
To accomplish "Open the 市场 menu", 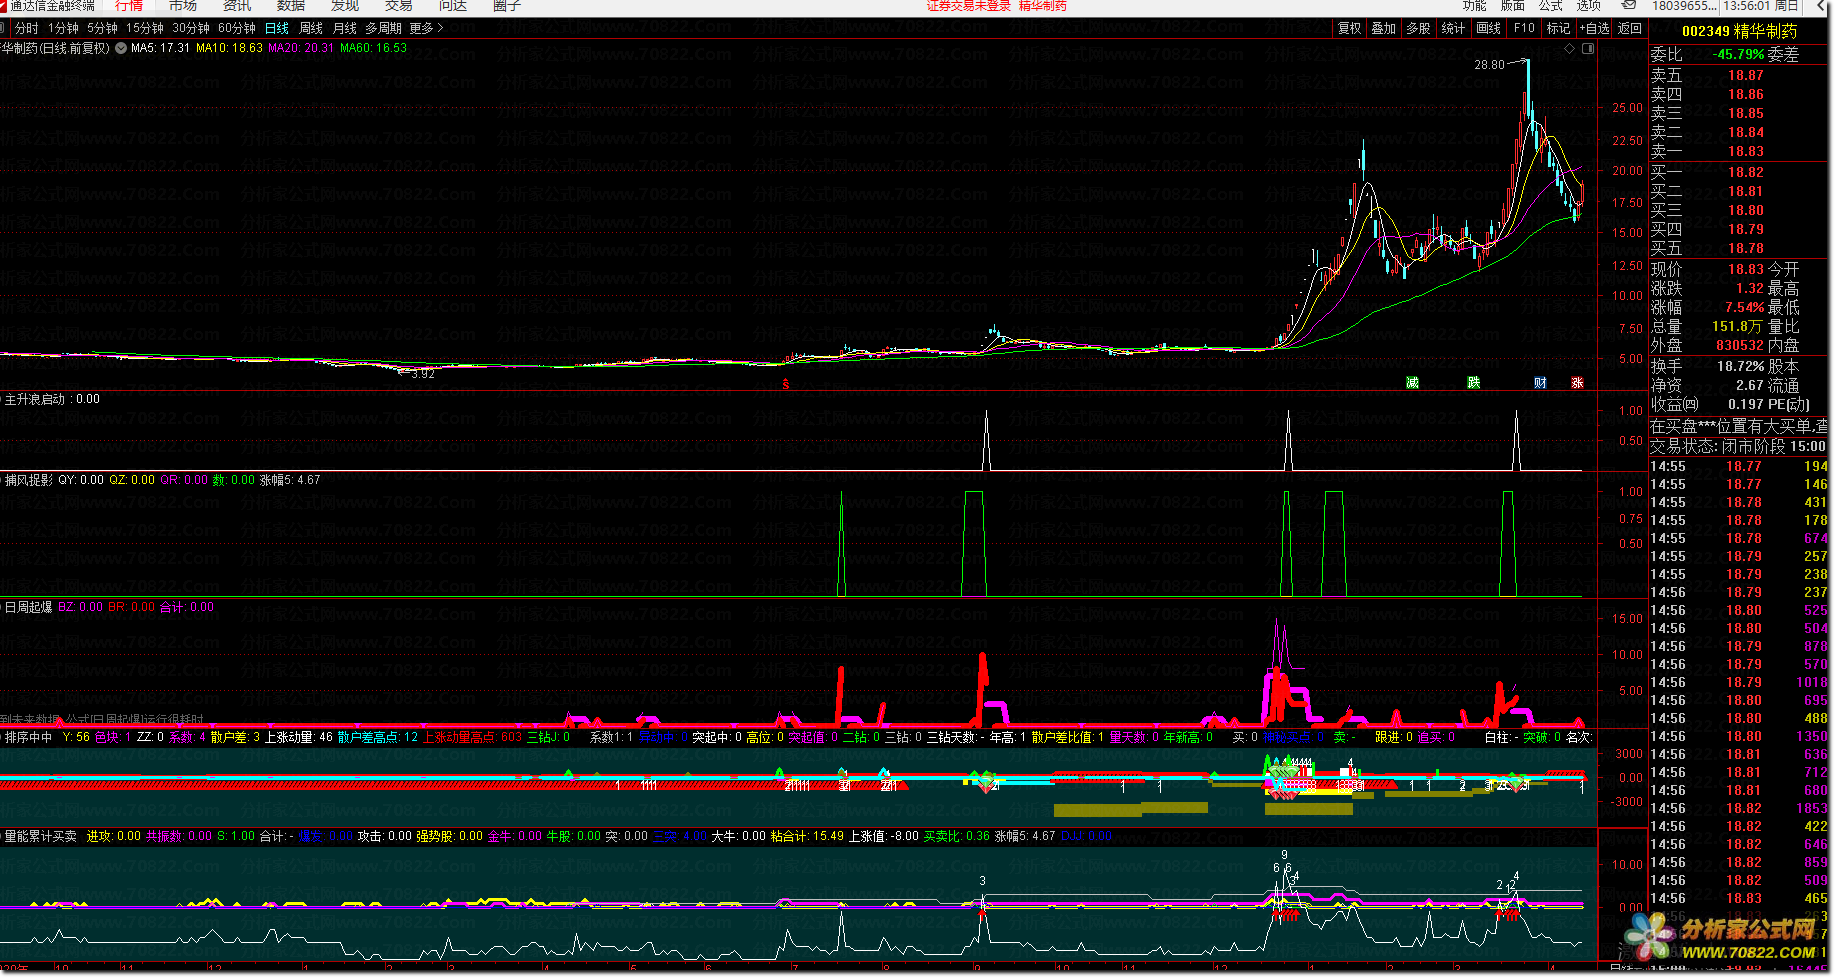I will (x=183, y=5).
